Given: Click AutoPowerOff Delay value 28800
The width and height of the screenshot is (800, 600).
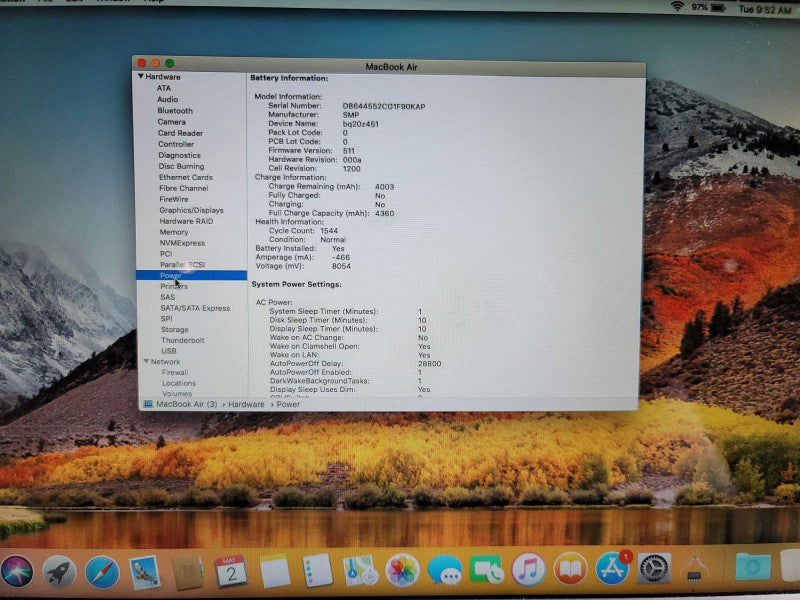Looking at the screenshot, I should pyautogui.click(x=430, y=364).
